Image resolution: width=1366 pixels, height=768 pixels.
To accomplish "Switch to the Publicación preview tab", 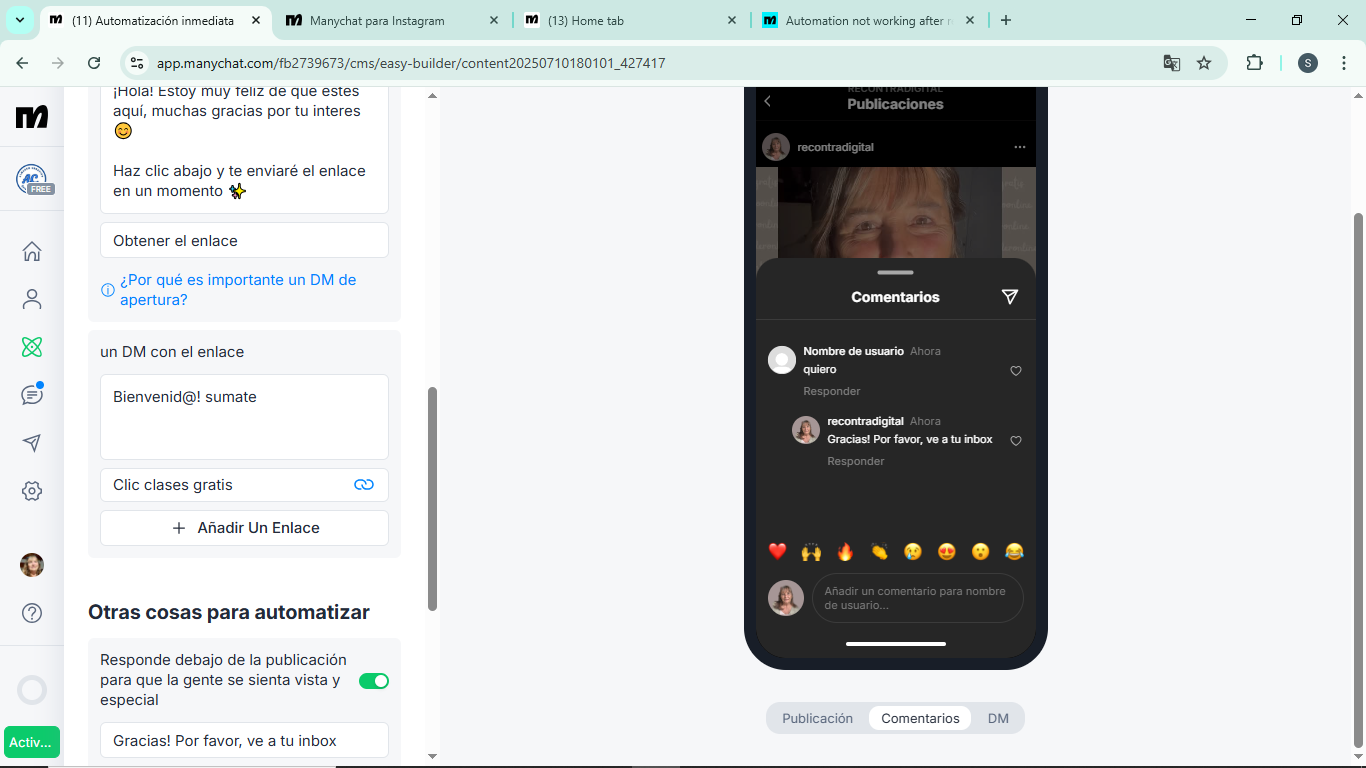I will [x=817, y=718].
